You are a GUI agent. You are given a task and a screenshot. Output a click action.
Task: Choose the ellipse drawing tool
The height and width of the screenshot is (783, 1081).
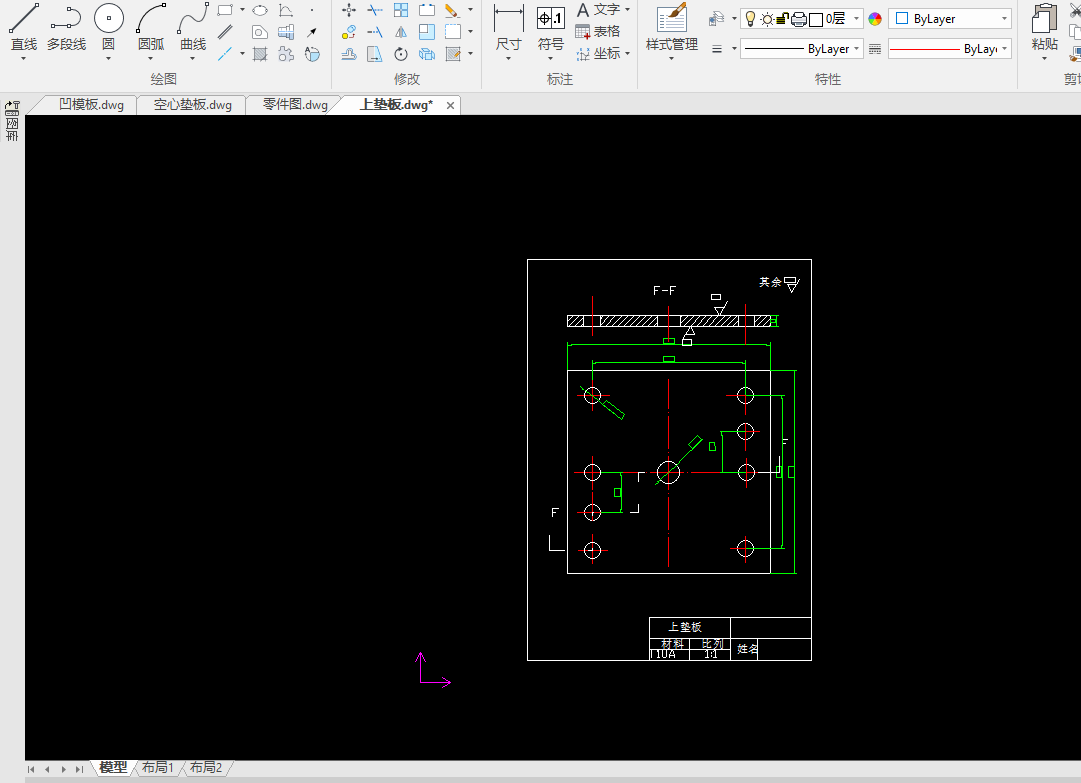click(260, 10)
